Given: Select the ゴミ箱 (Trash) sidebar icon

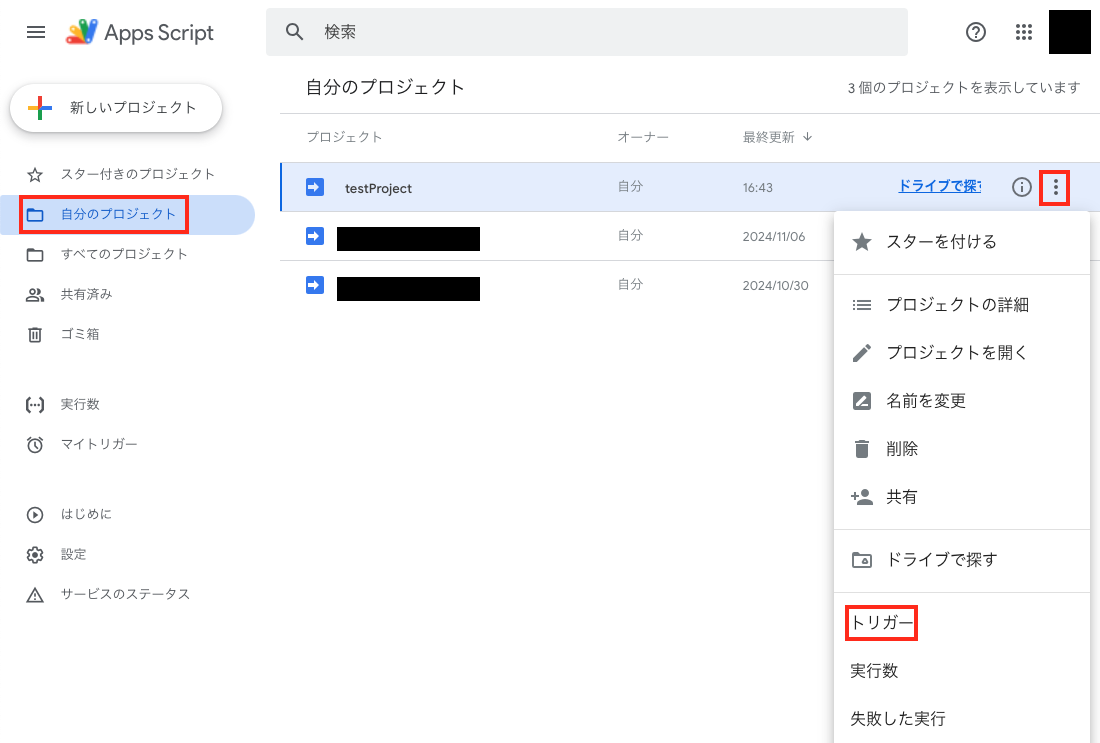Looking at the screenshot, I should (x=36, y=333).
